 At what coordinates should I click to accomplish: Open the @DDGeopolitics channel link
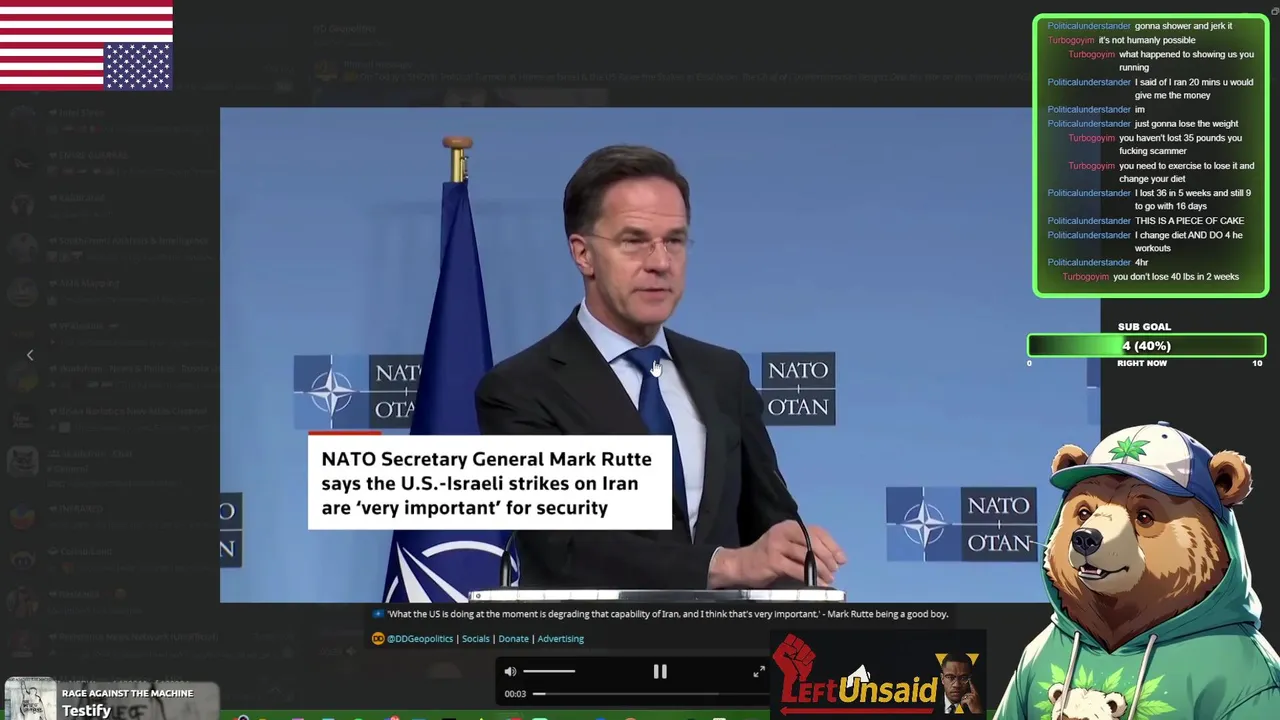(420, 639)
